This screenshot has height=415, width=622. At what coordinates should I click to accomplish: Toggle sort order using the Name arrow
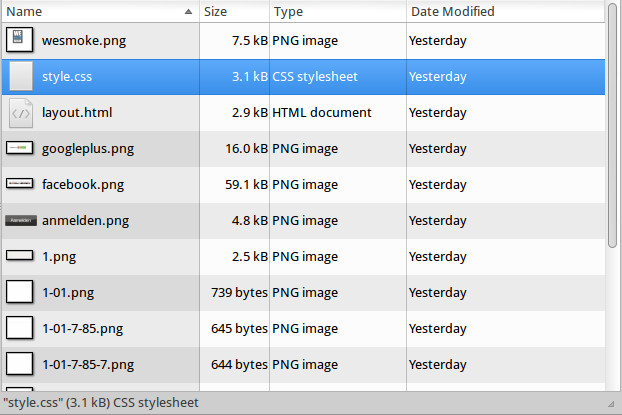tap(188, 12)
